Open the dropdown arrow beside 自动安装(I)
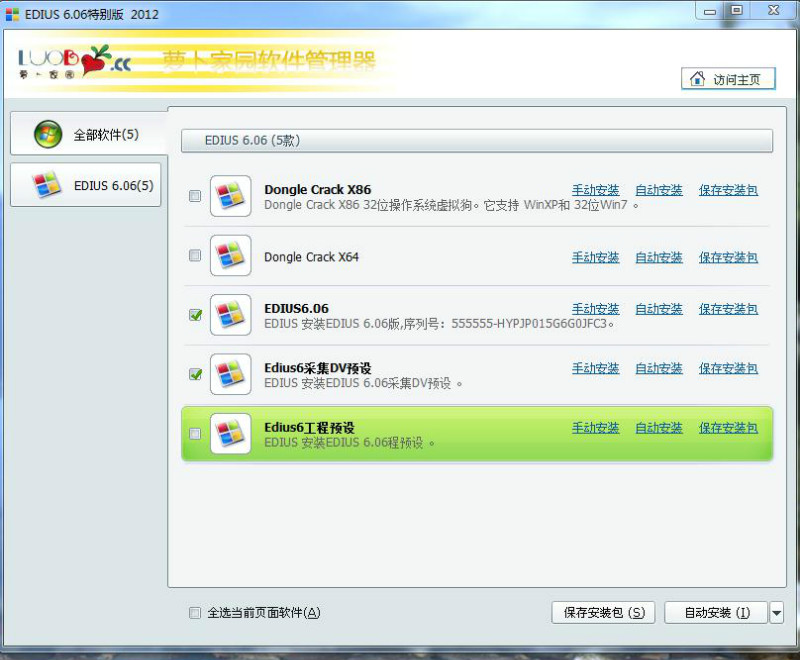The height and width of the screenshot is (660, 800). pos(776,613)
